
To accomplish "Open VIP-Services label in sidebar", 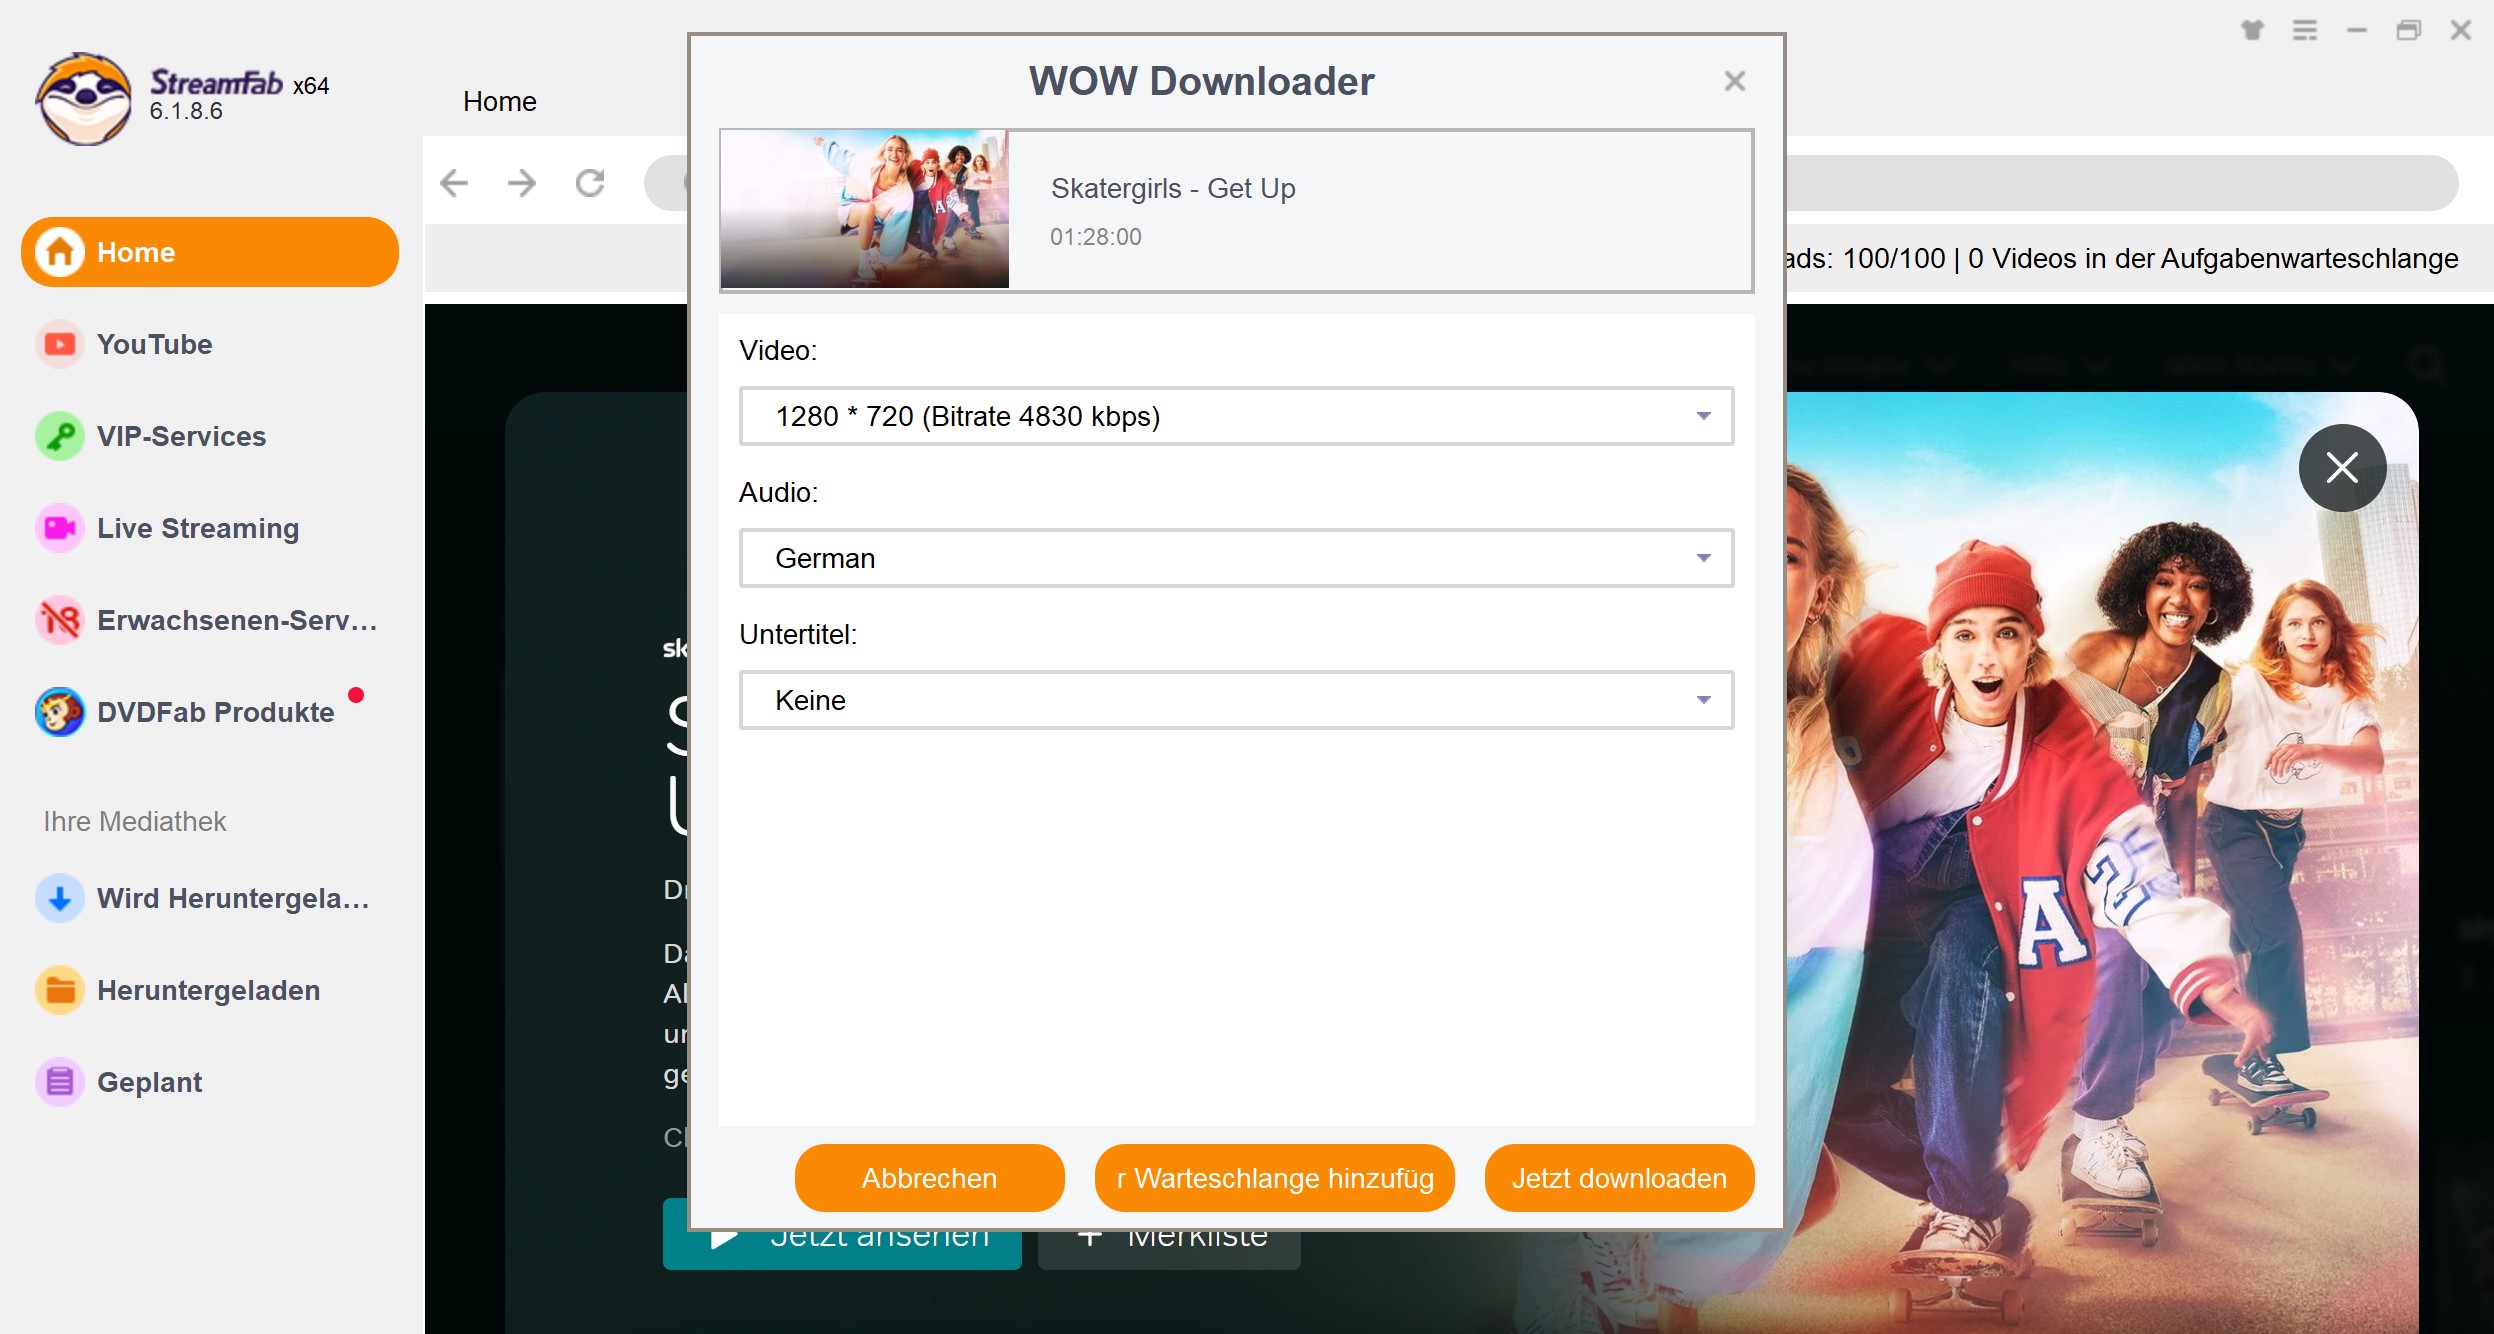I will pos(181,436).
